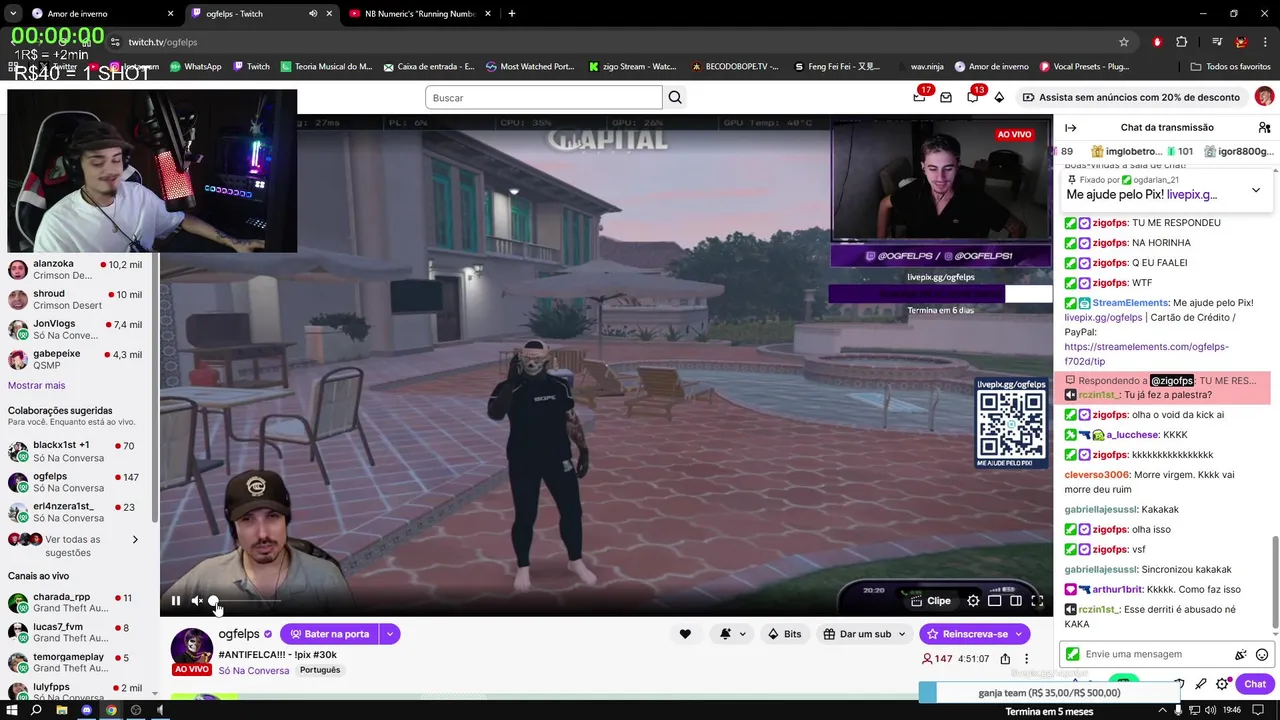Open the user avatar menu in header
The height and width of the screenshot is (720, 1280).
[1264, 97]
